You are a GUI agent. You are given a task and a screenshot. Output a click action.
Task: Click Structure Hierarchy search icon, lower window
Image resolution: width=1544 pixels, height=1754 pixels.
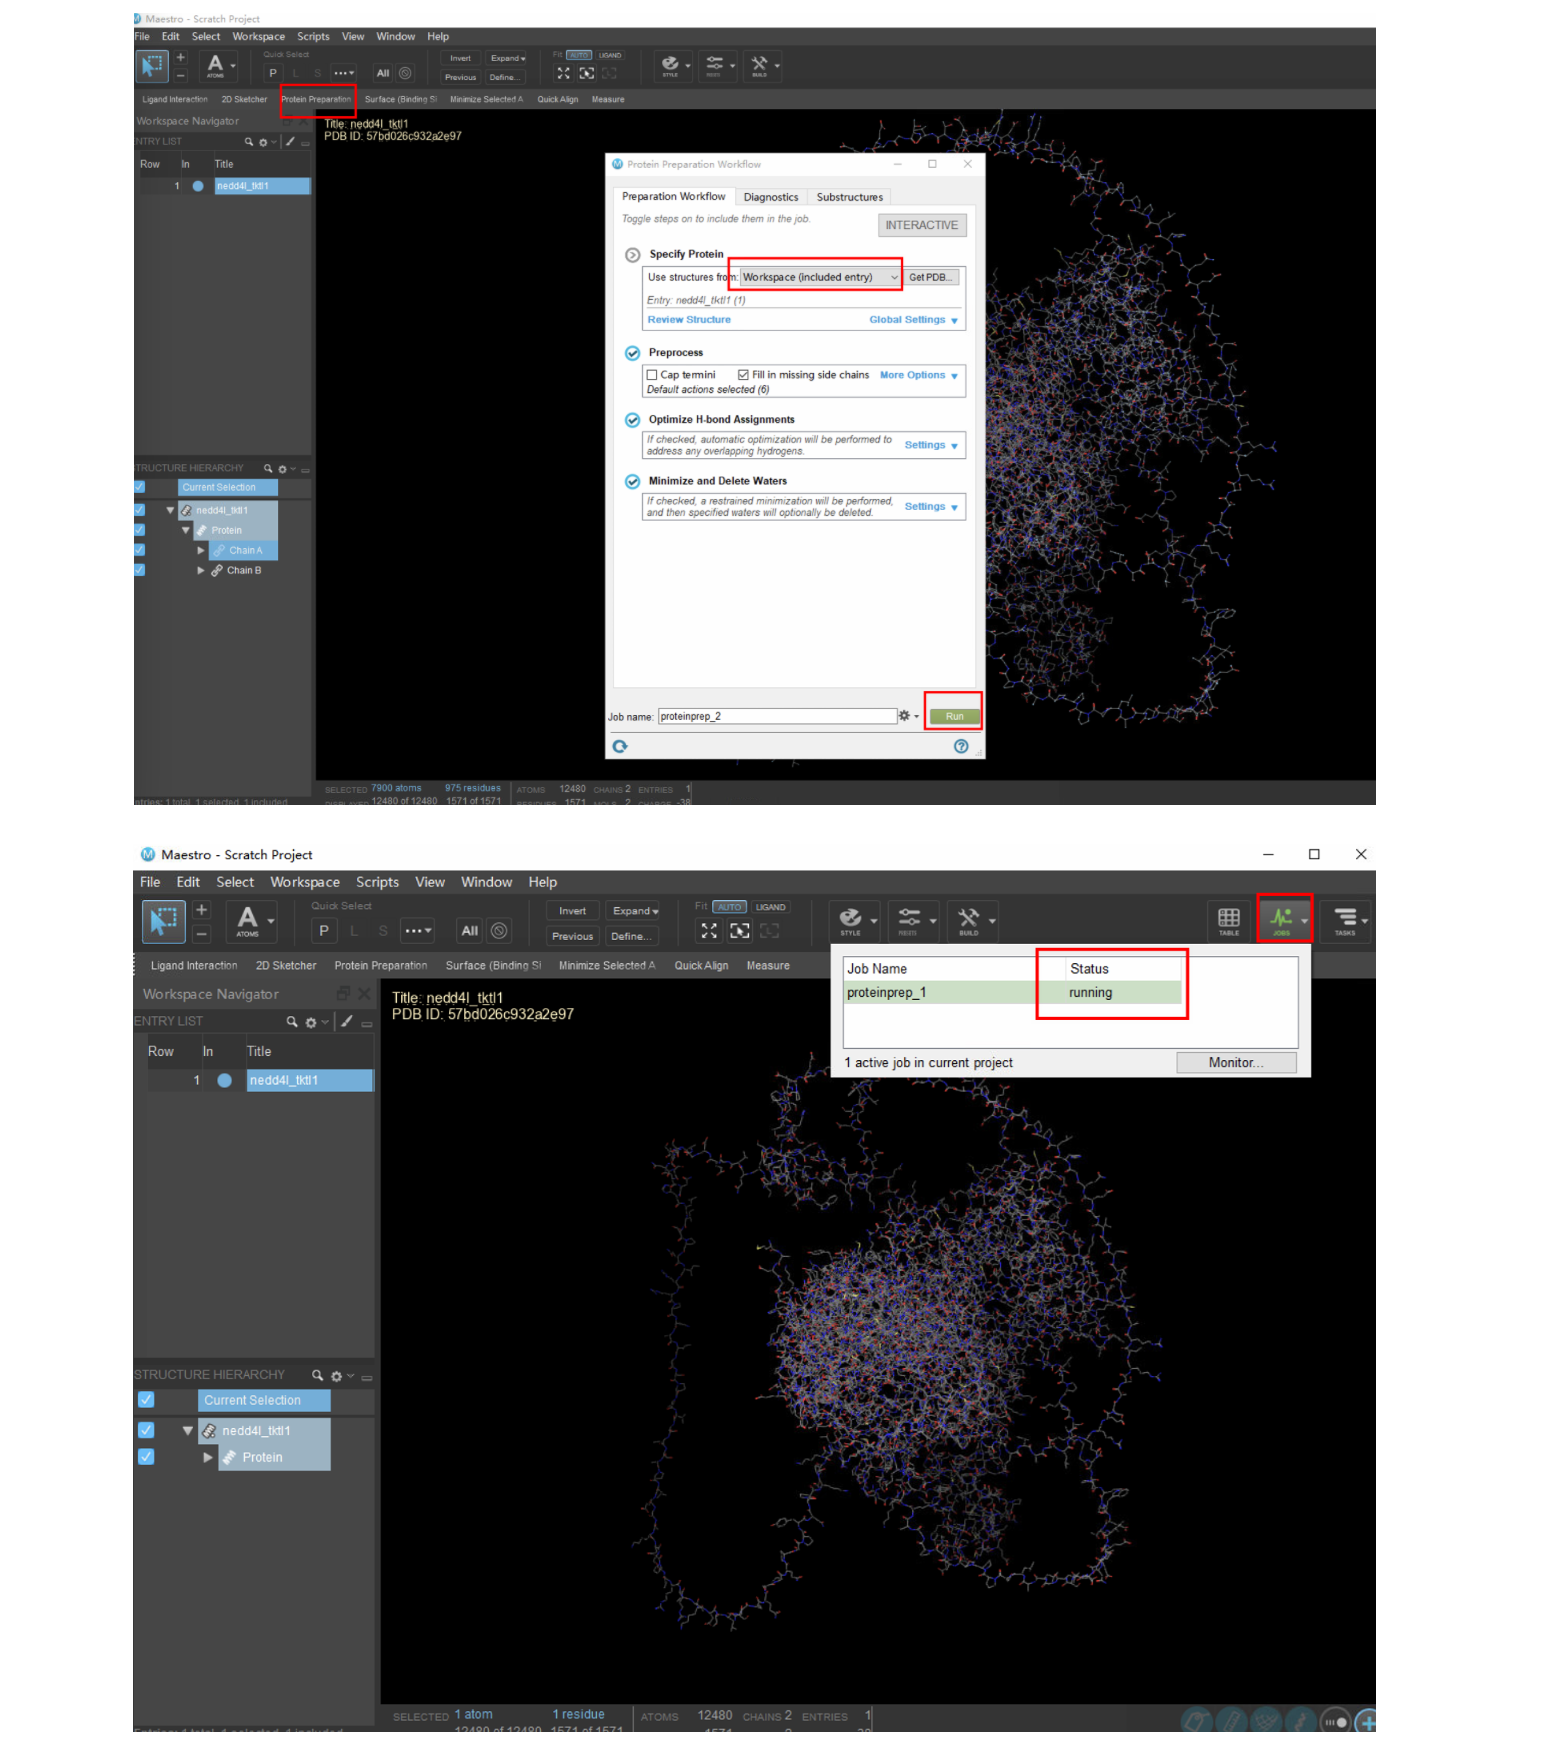coord(317,1375)
